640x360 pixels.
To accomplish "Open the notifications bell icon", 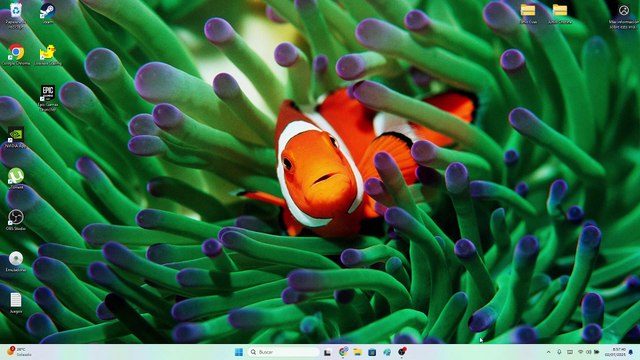I will point(631,352).
